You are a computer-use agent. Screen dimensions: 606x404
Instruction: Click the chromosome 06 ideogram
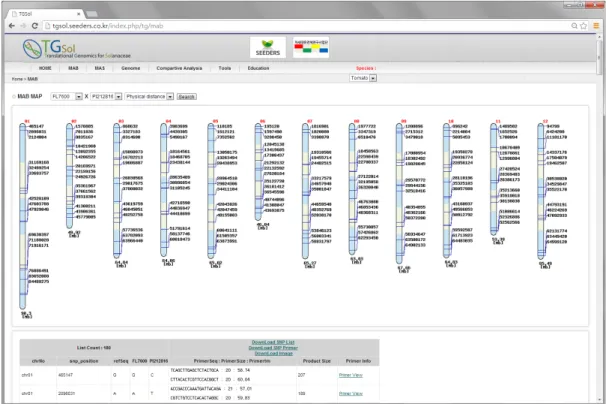coord(258,172)
